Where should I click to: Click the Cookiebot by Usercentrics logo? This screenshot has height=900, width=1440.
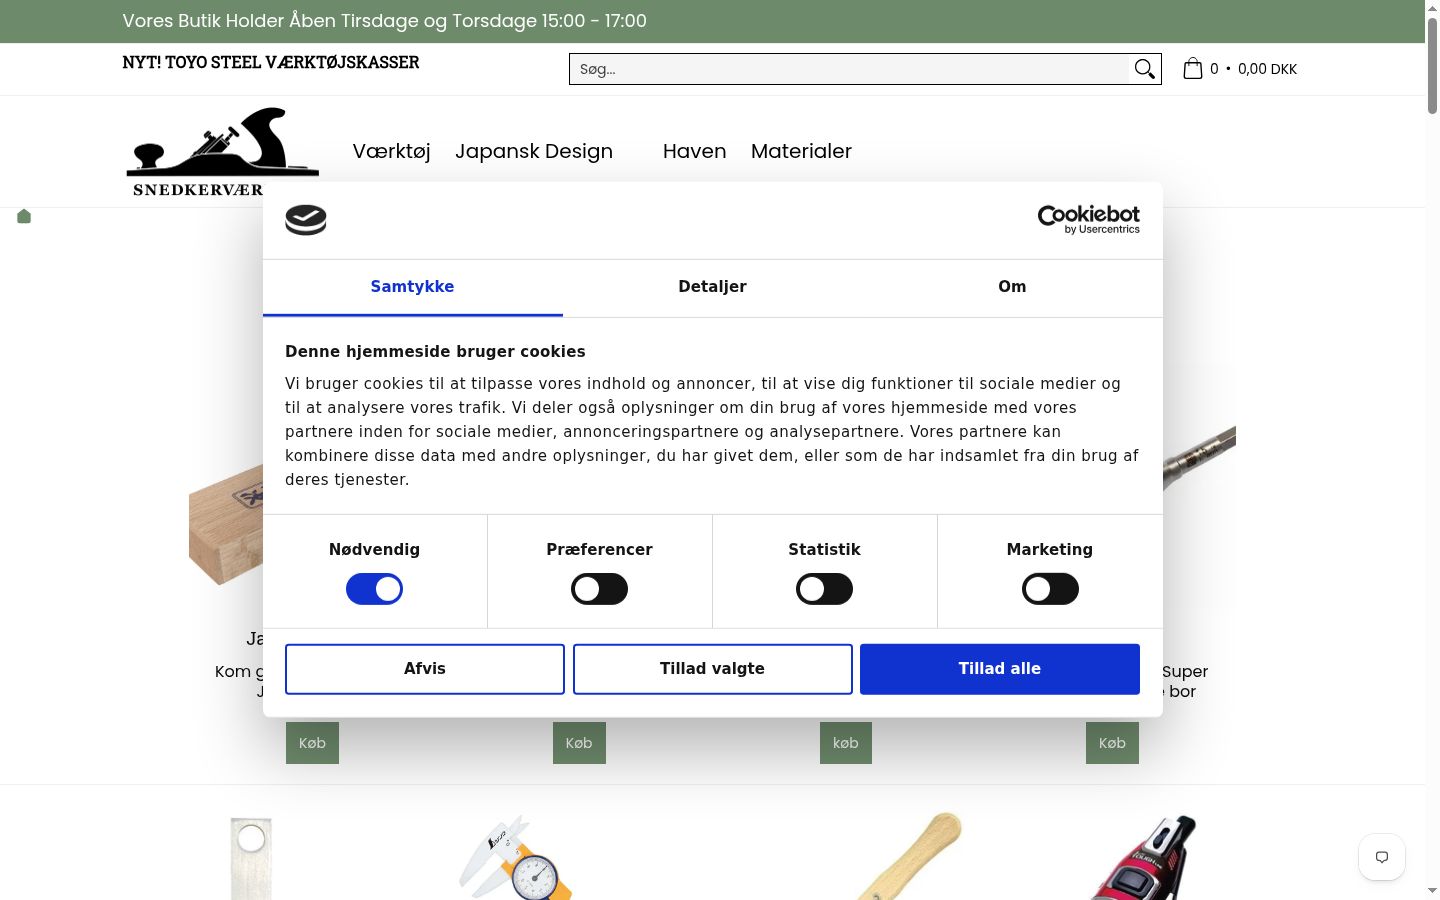point(1088,220)
